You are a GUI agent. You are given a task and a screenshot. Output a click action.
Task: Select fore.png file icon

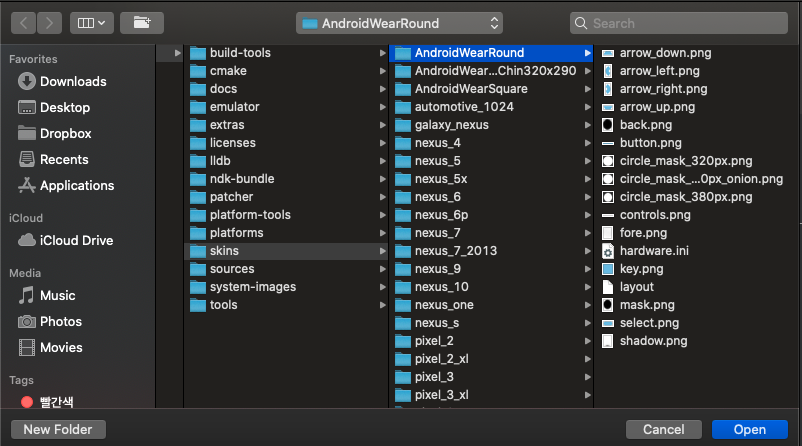click(608, 233)
